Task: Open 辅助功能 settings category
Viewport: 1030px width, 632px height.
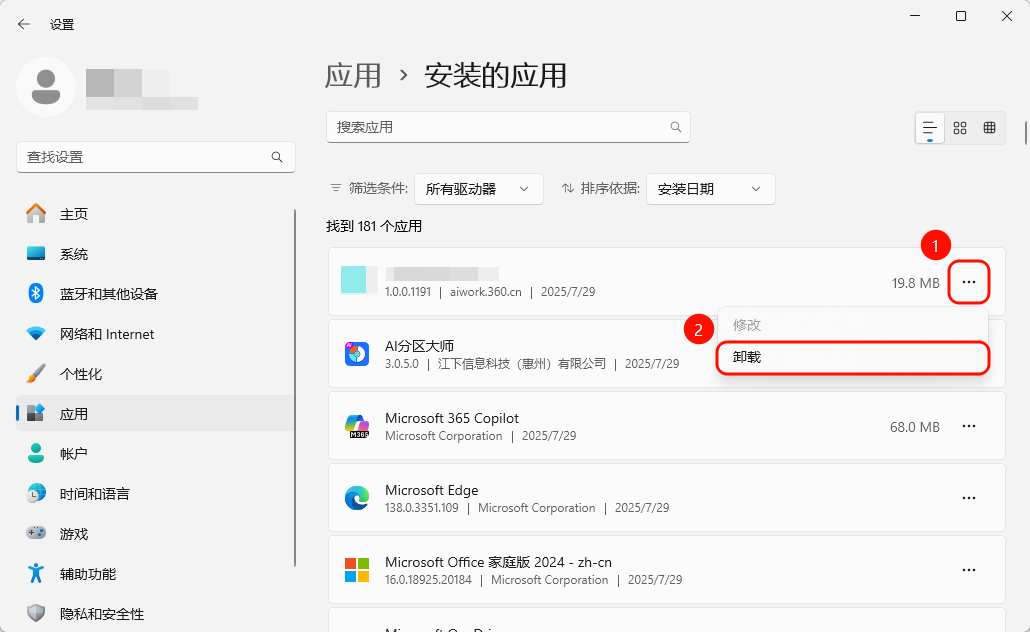Action: (155, 574)
